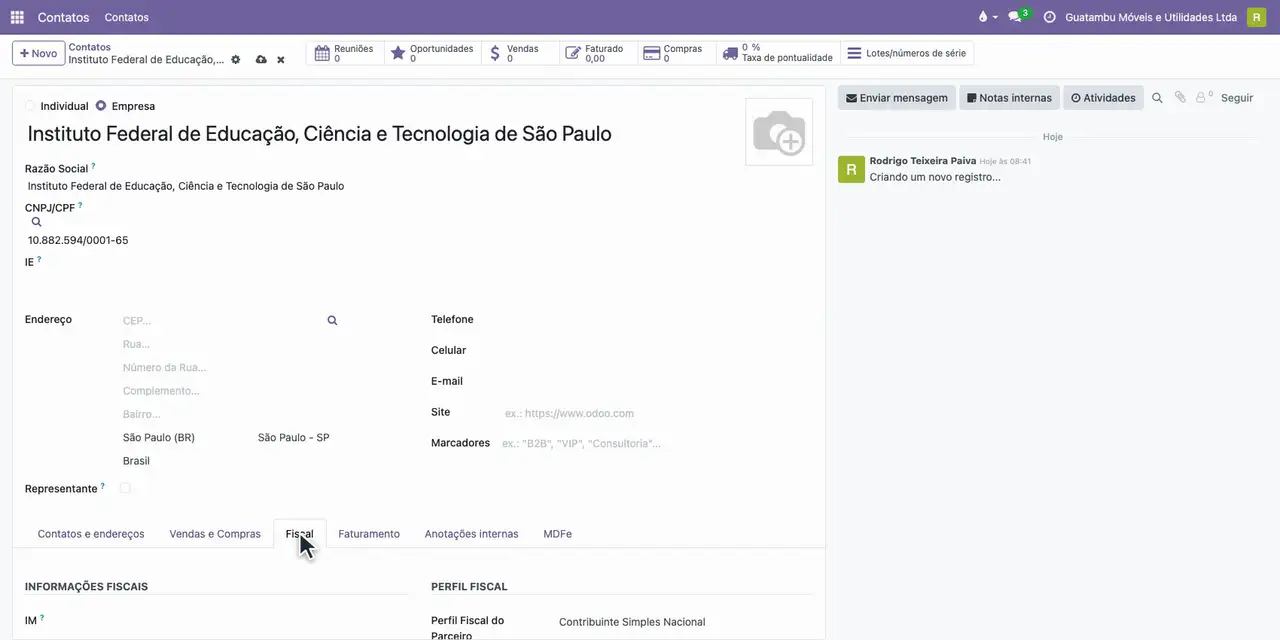Viewport: 1280px width, 640px height.
Task: Select the Individual radio option
Action: pyautogui.click(x=30, y=106)
